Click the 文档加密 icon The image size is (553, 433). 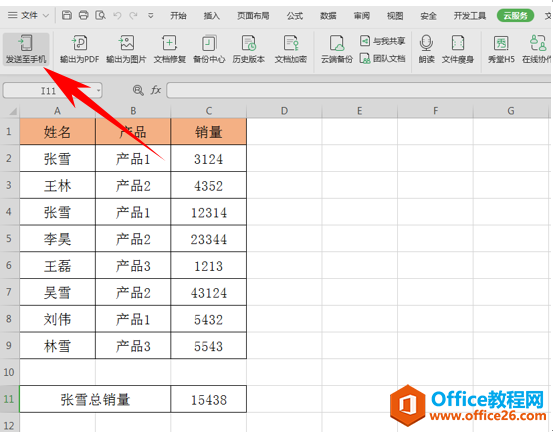(x=291, y=43)
